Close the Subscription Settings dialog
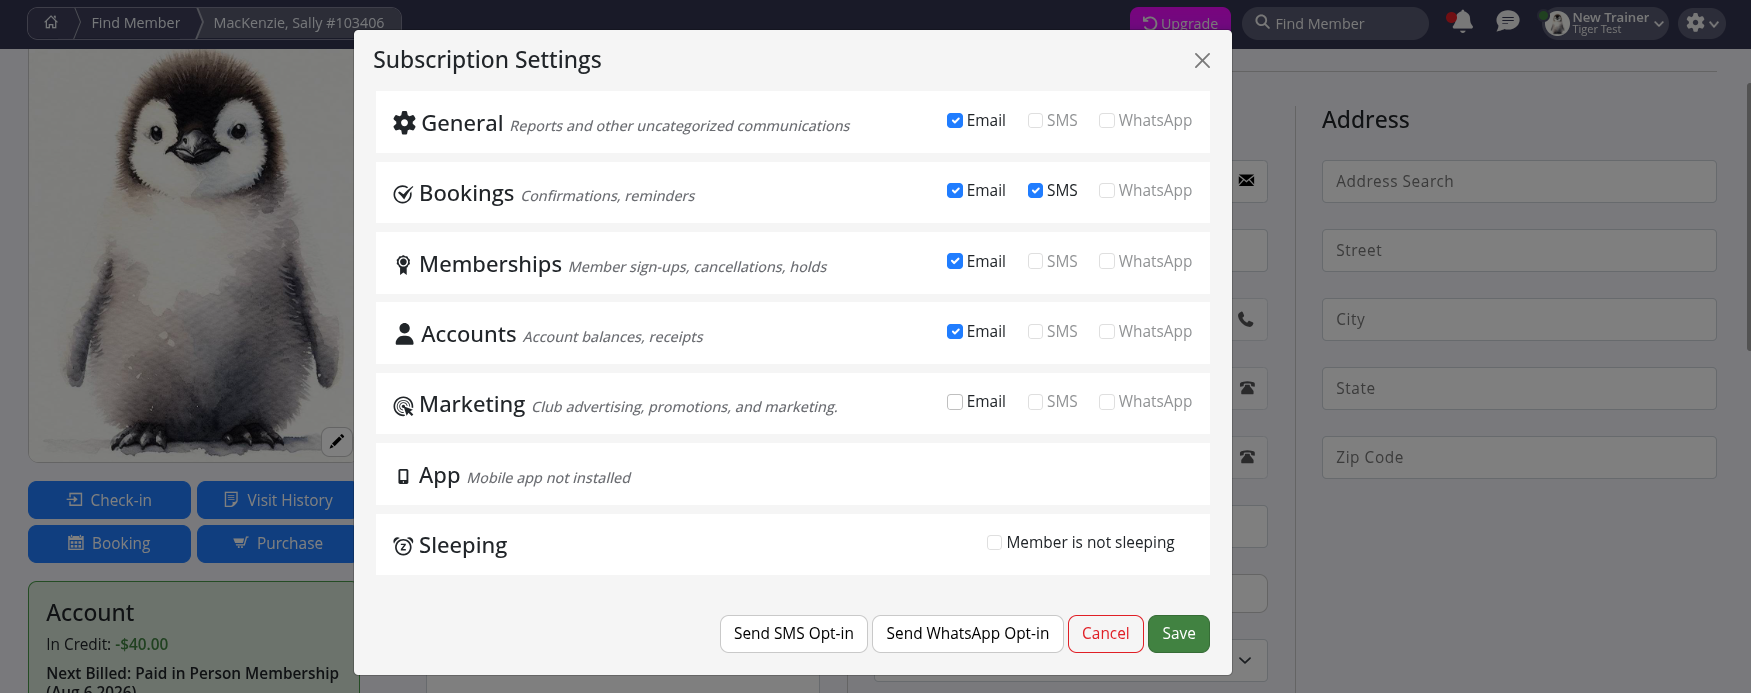The width and height of the screenshot is (1751, 693). (1202, 61)
